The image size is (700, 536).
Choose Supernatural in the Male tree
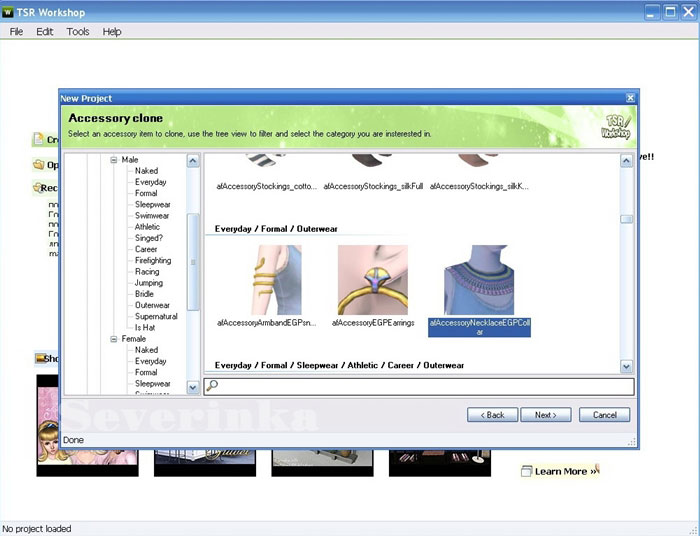point(156,317)
